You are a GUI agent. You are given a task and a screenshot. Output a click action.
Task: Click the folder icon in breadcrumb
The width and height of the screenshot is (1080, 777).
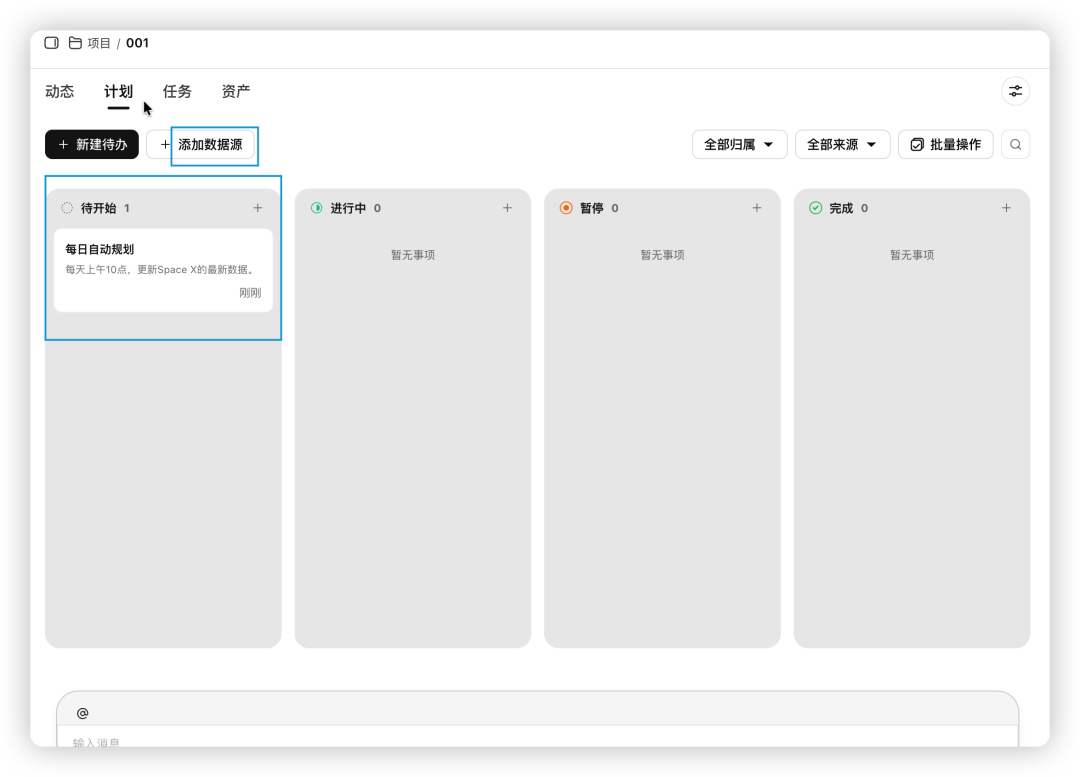(x=75, y=43)
